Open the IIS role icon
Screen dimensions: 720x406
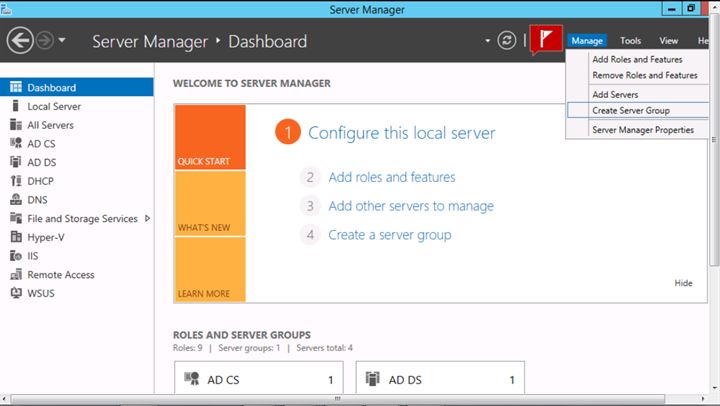pos(16,256)
